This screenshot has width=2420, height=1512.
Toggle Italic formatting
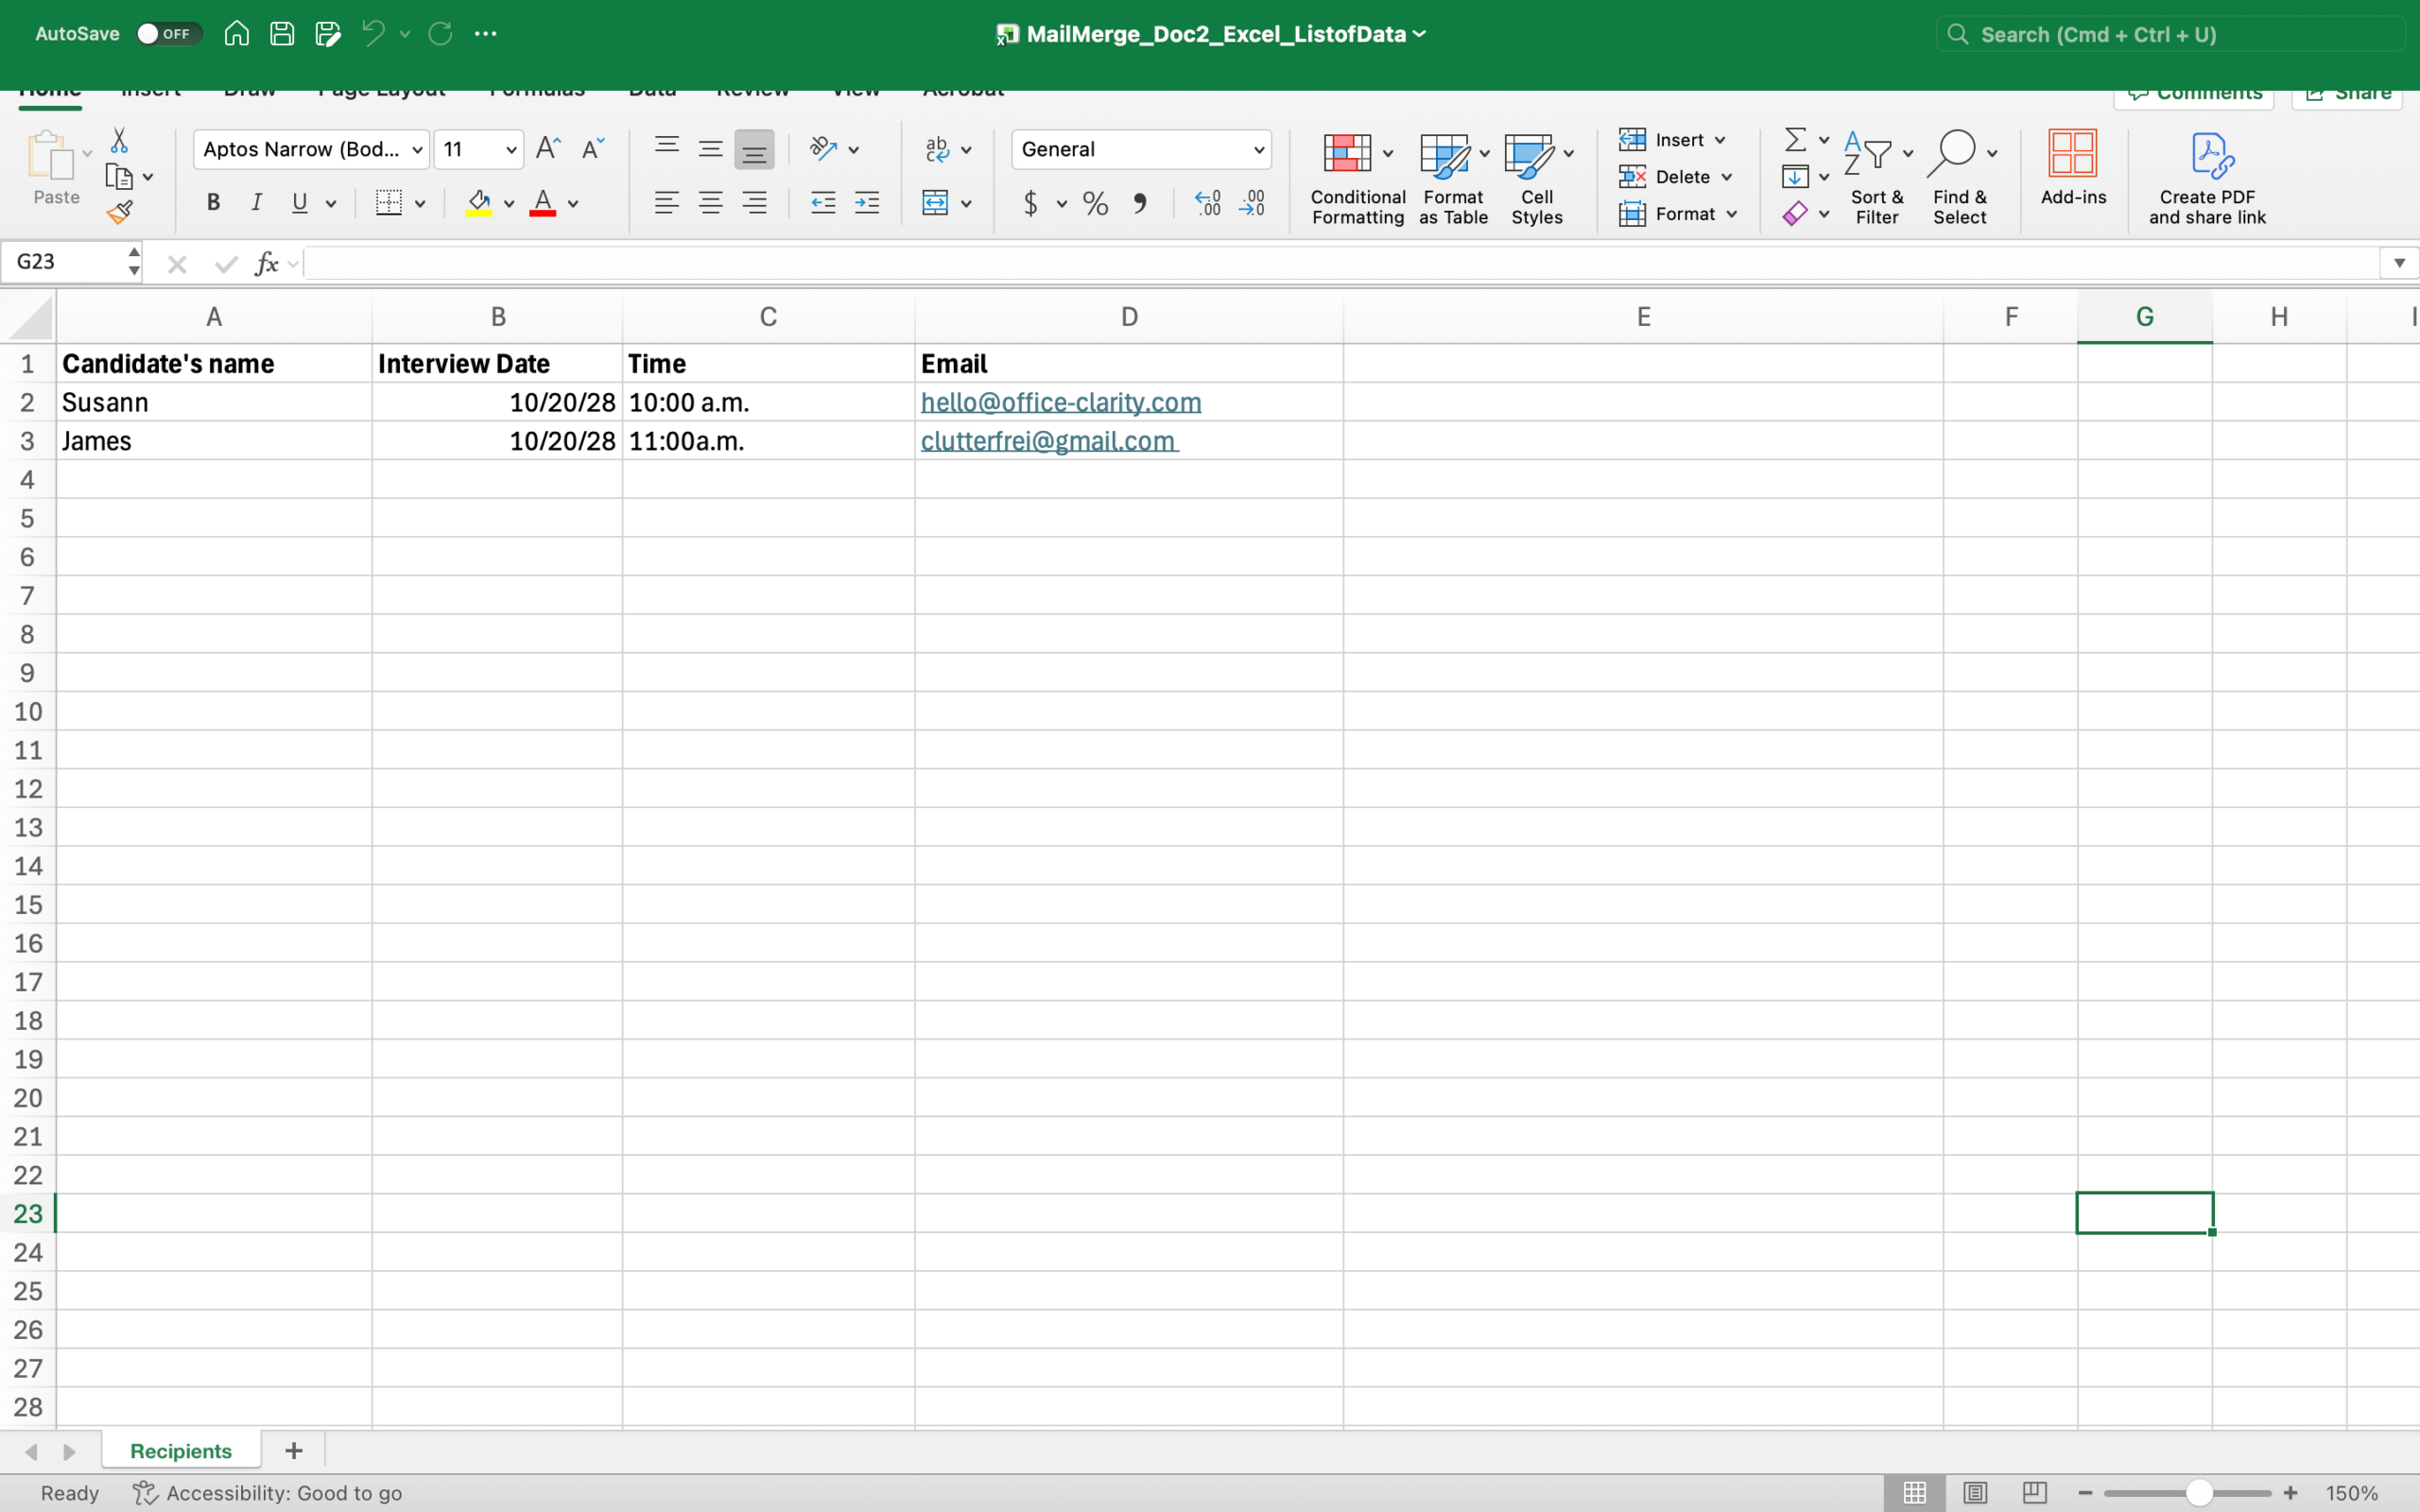click(x=256, y=203)
